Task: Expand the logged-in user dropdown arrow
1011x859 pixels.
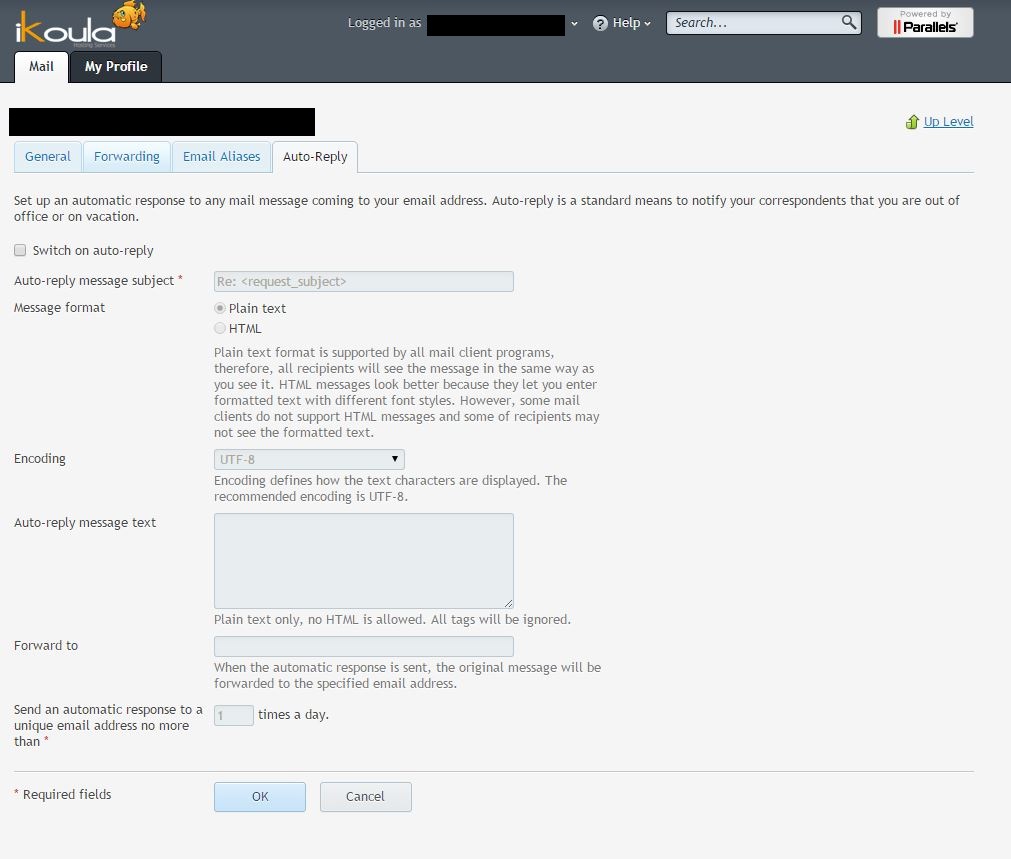Action: click(574, 24)
